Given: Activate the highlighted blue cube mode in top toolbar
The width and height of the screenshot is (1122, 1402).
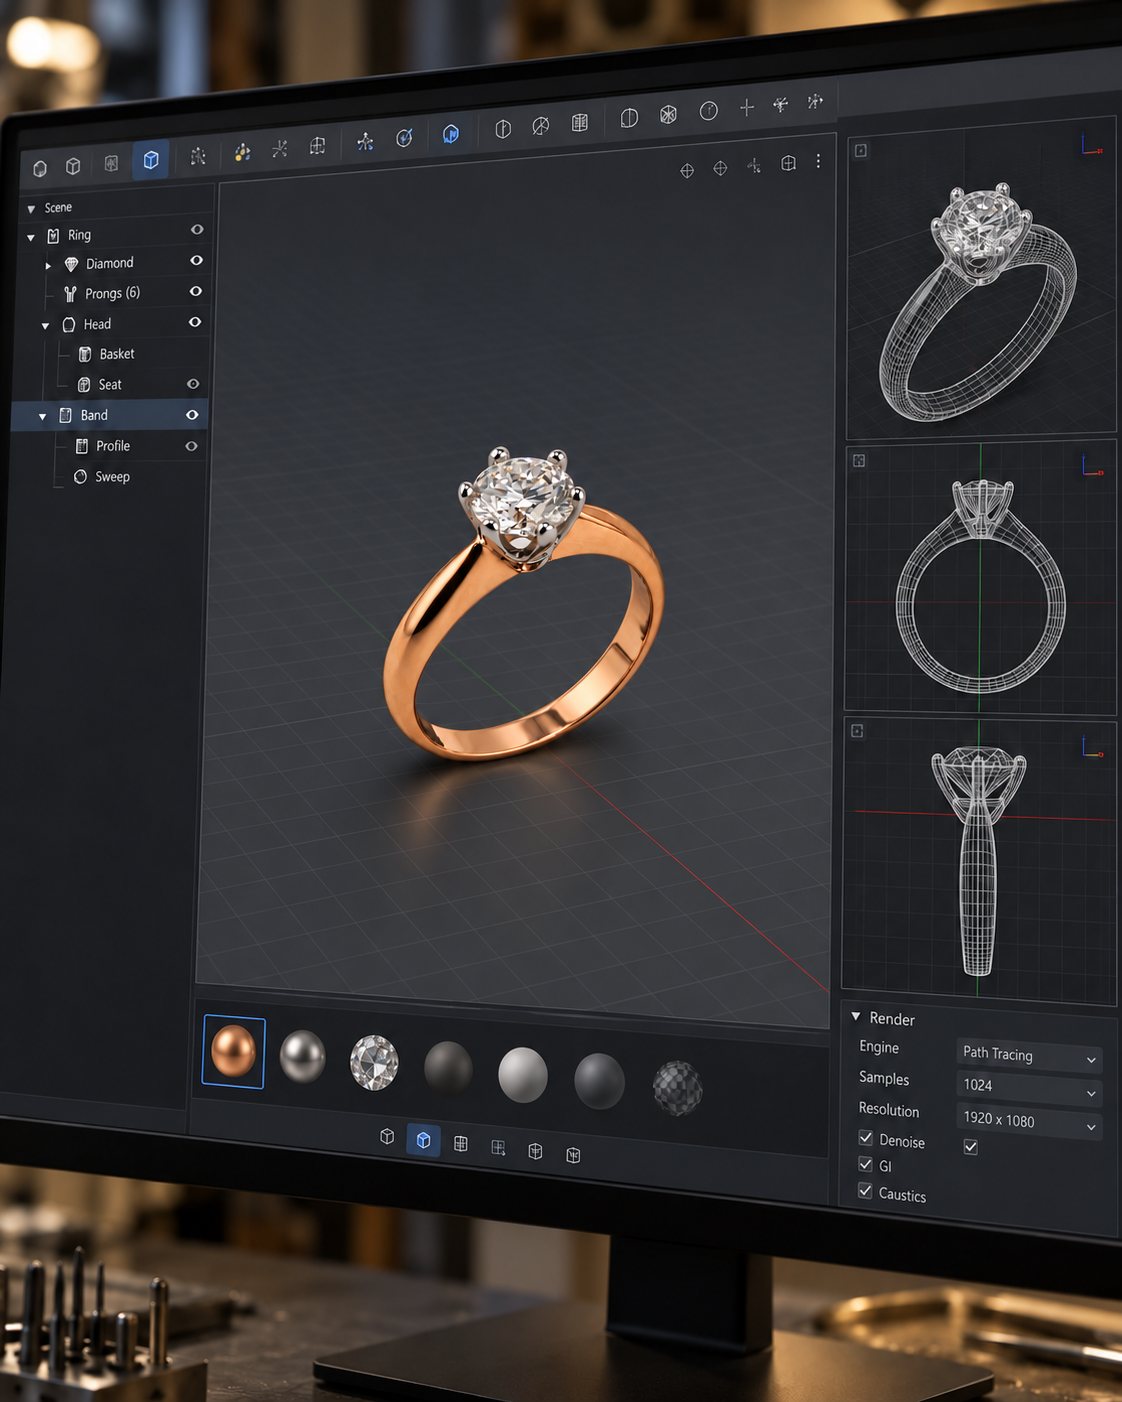Looking at the screenshot, I should 151,159.
